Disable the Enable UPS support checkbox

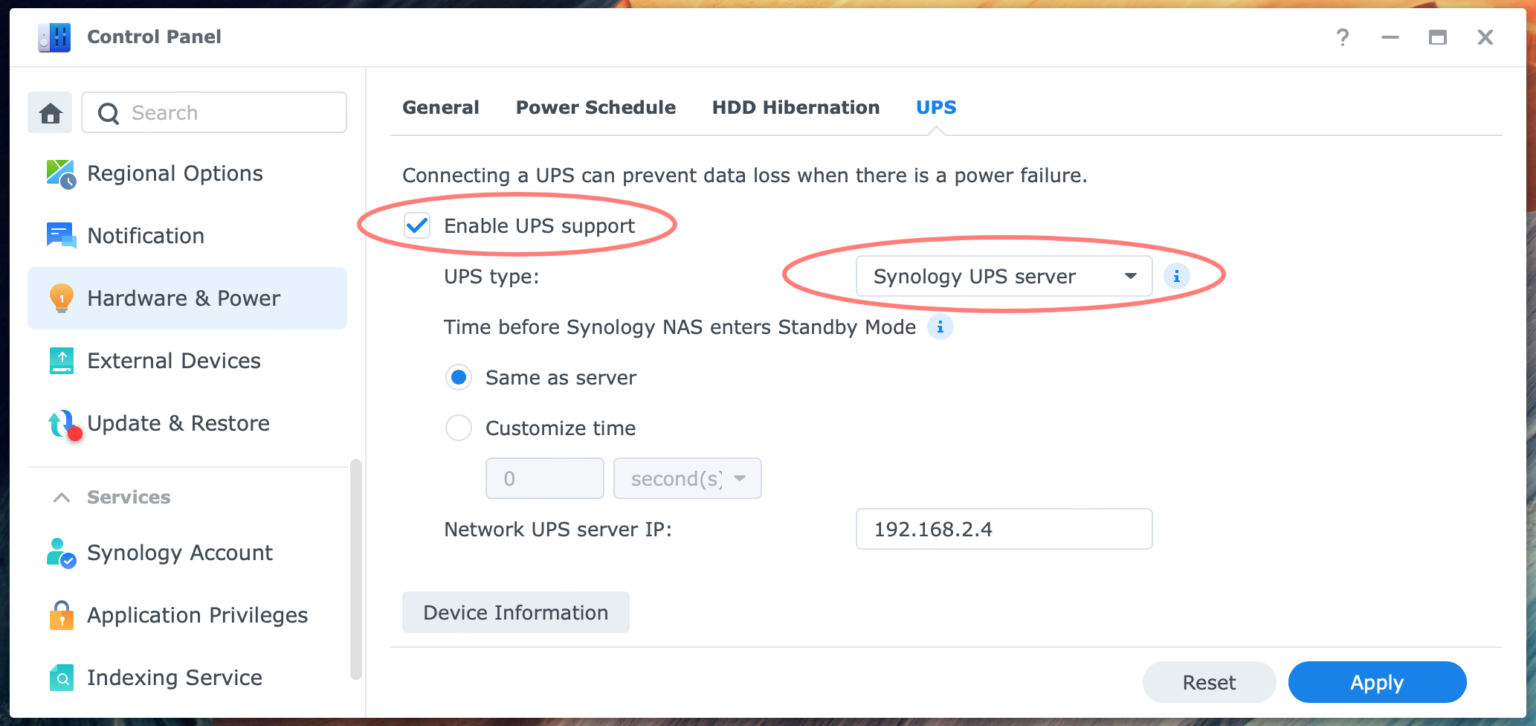point(417,225)
